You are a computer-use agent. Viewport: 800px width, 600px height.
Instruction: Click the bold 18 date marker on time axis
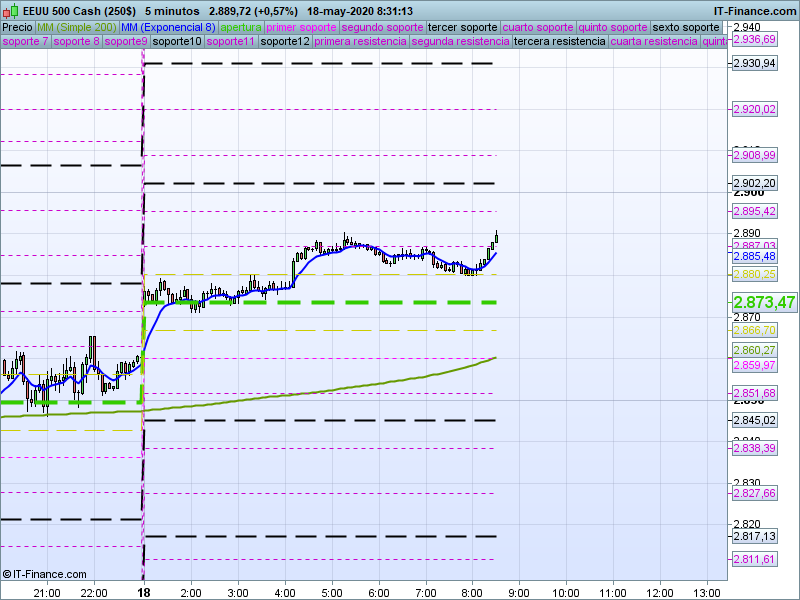[x=144, y=592]
